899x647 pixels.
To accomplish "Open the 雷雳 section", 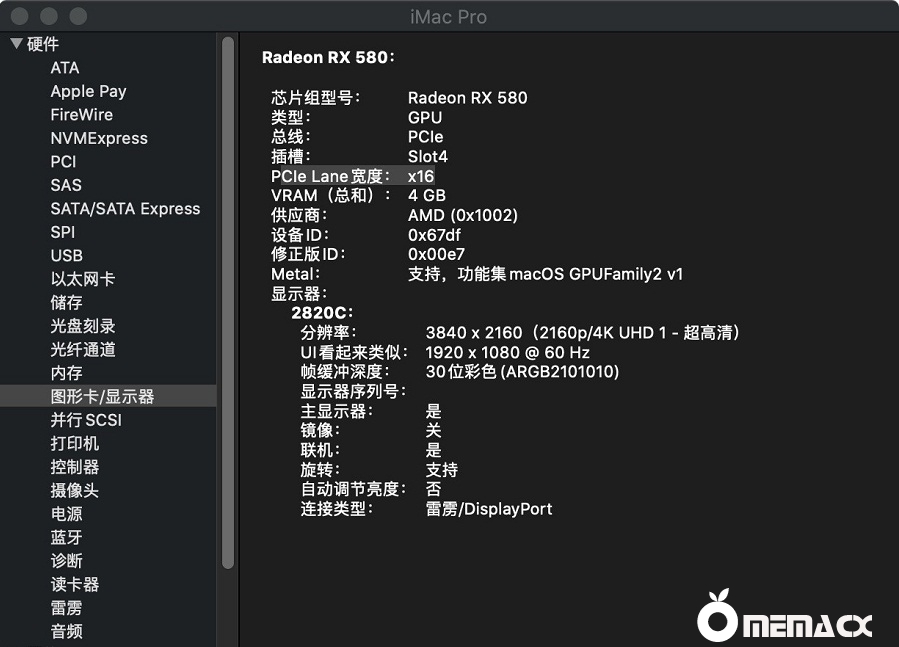I will [x=66, y=608].
